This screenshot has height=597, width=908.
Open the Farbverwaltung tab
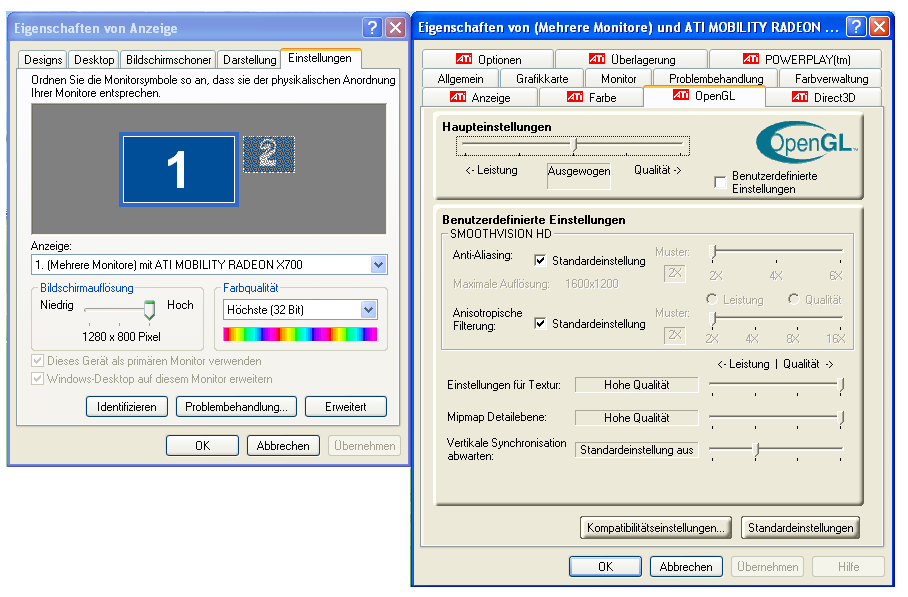pos(831,78)
